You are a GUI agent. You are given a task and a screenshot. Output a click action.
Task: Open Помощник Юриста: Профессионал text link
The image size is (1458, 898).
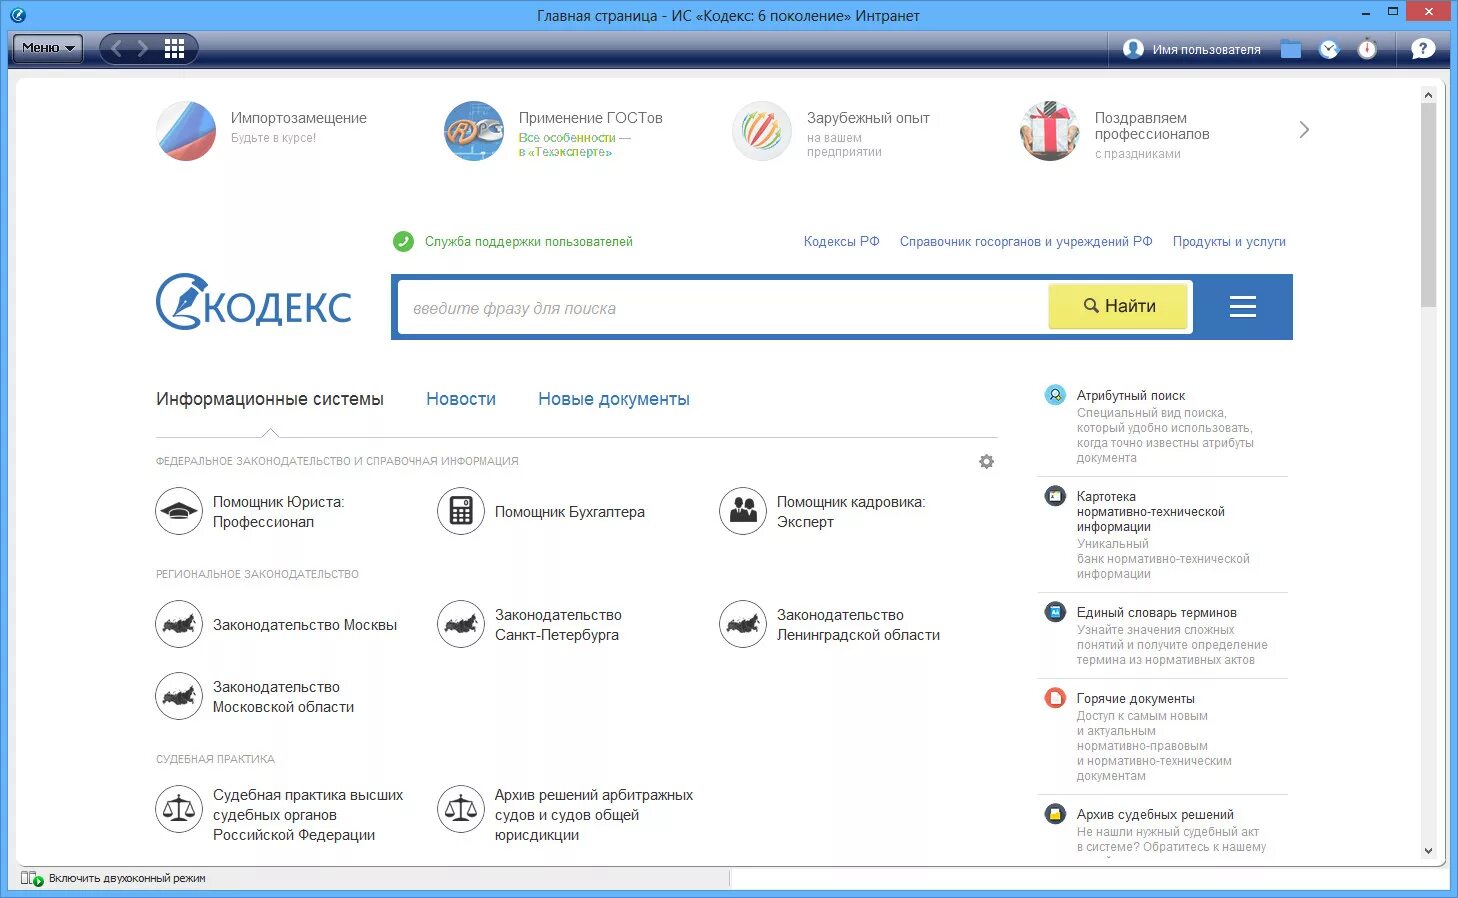278,512
